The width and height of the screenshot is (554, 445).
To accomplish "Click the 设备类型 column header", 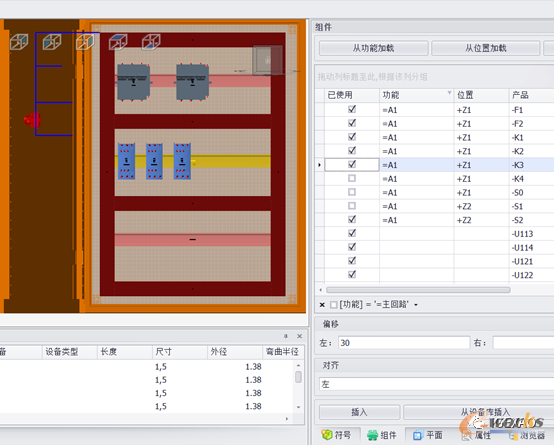I will coord(70,352).
